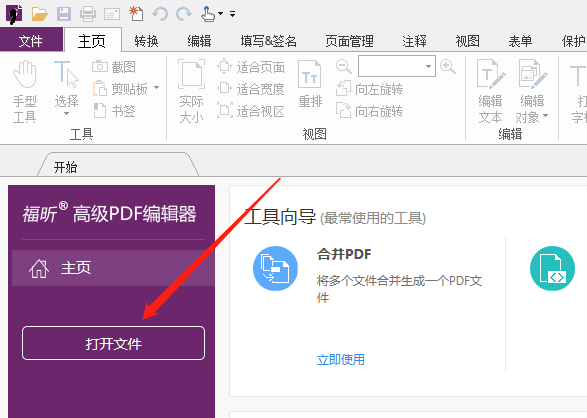The image size is (587, 418).
Task: Click the 立即使用 link under 合并PDF
Action: pyautogui.click(x=341, y=359)
